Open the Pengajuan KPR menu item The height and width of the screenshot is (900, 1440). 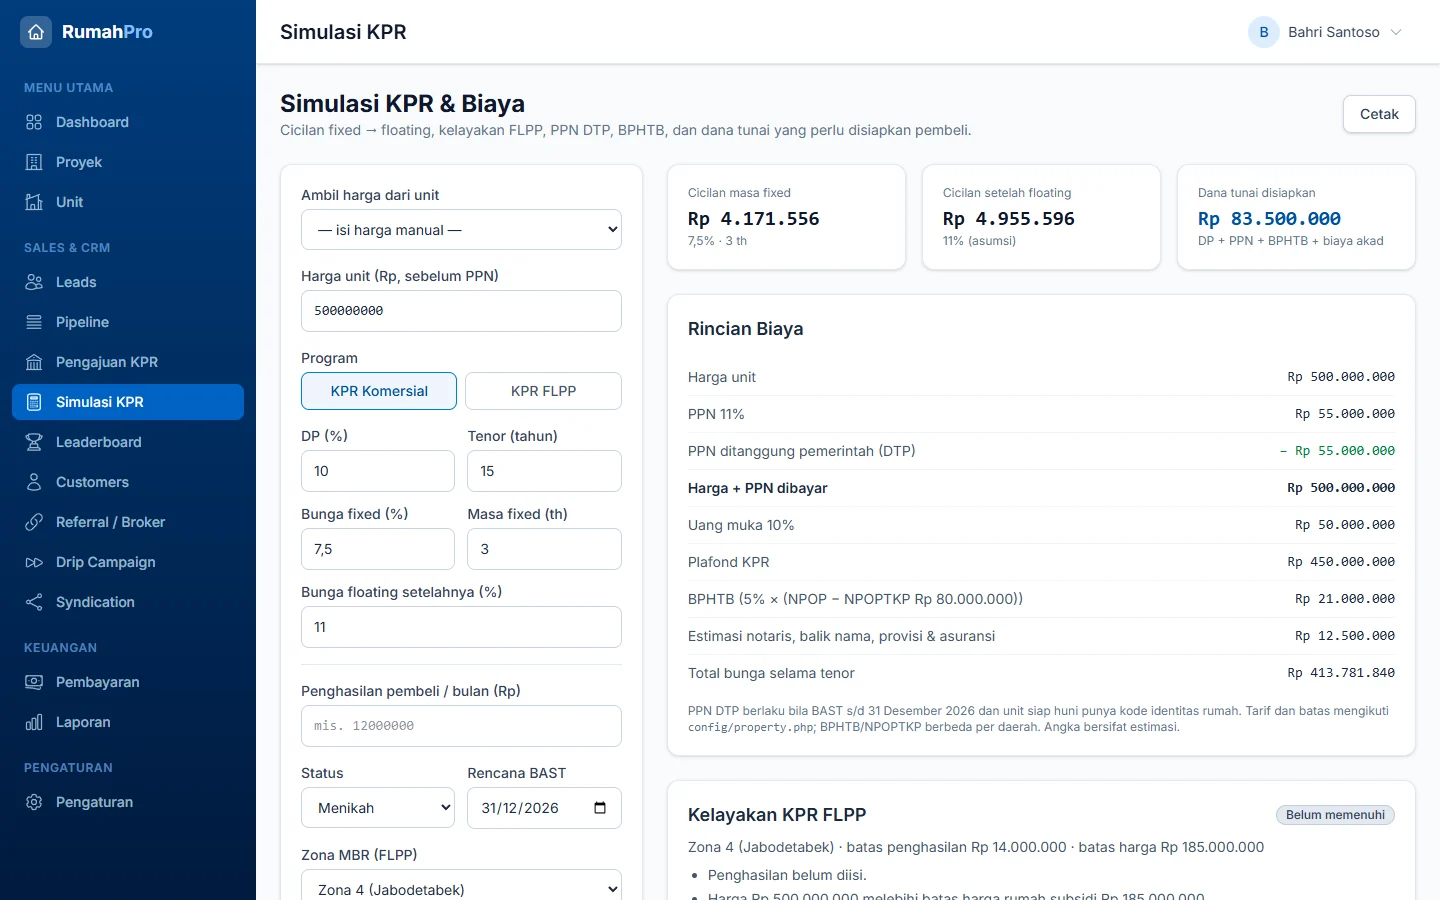[x=128, y=362]
